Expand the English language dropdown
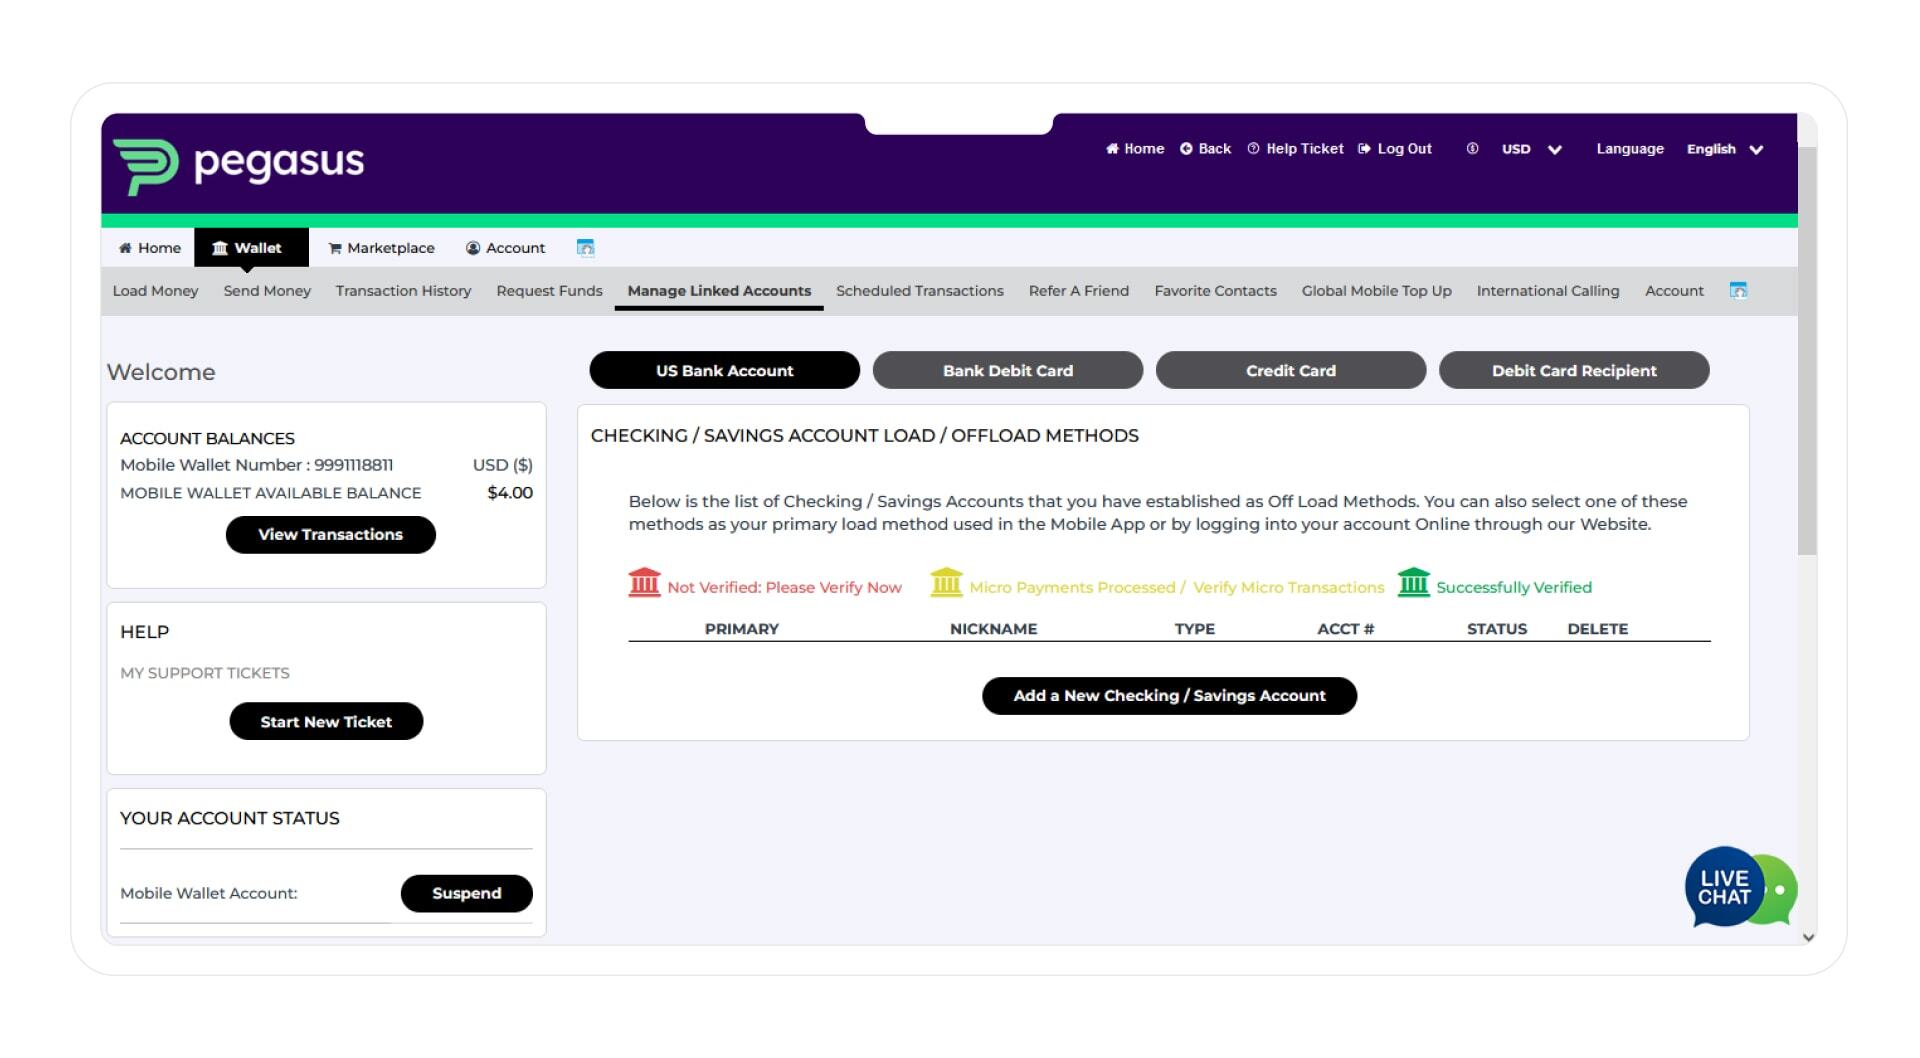This screenshot has height=1058, width=1920. [1724, 149]
